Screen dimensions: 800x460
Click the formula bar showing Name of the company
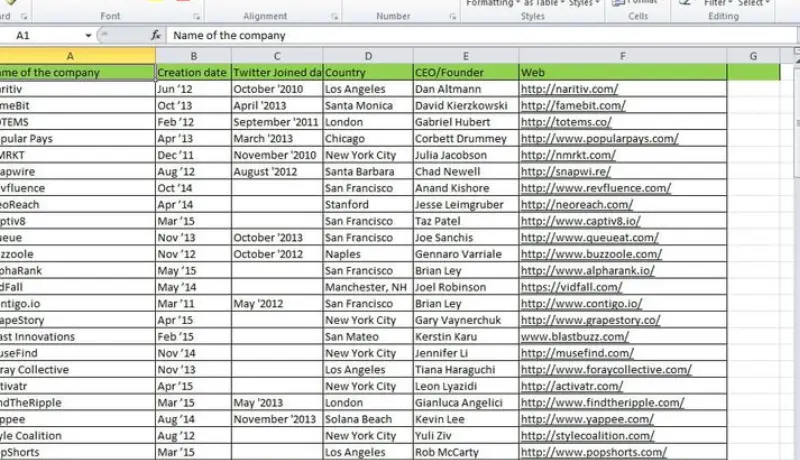[x=480, y=35]
